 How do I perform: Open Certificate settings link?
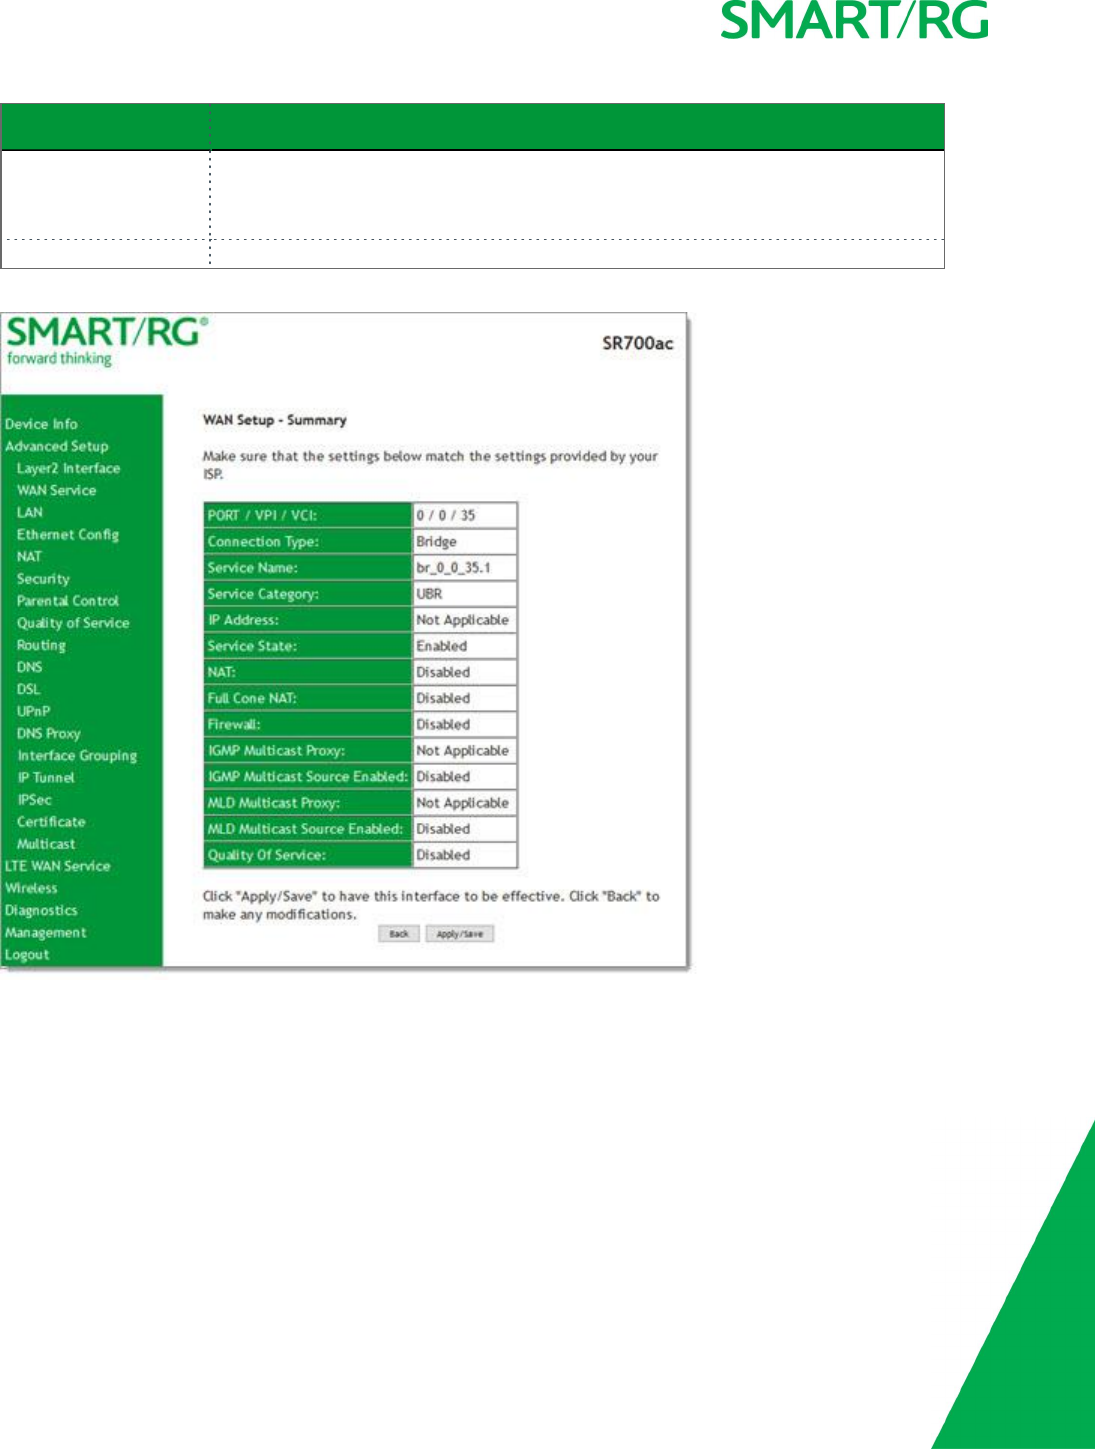click(51, 822)
